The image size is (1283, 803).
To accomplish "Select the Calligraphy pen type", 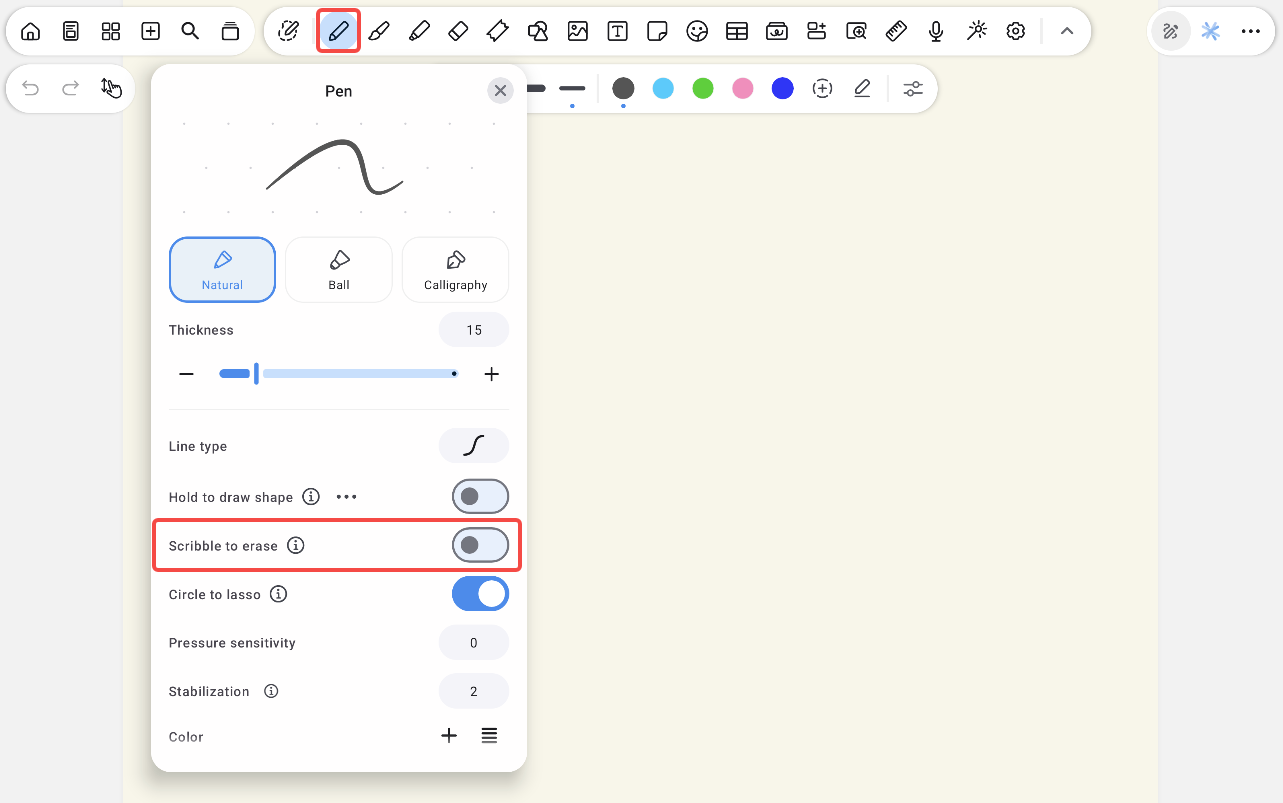I will [x=455, y=270].
